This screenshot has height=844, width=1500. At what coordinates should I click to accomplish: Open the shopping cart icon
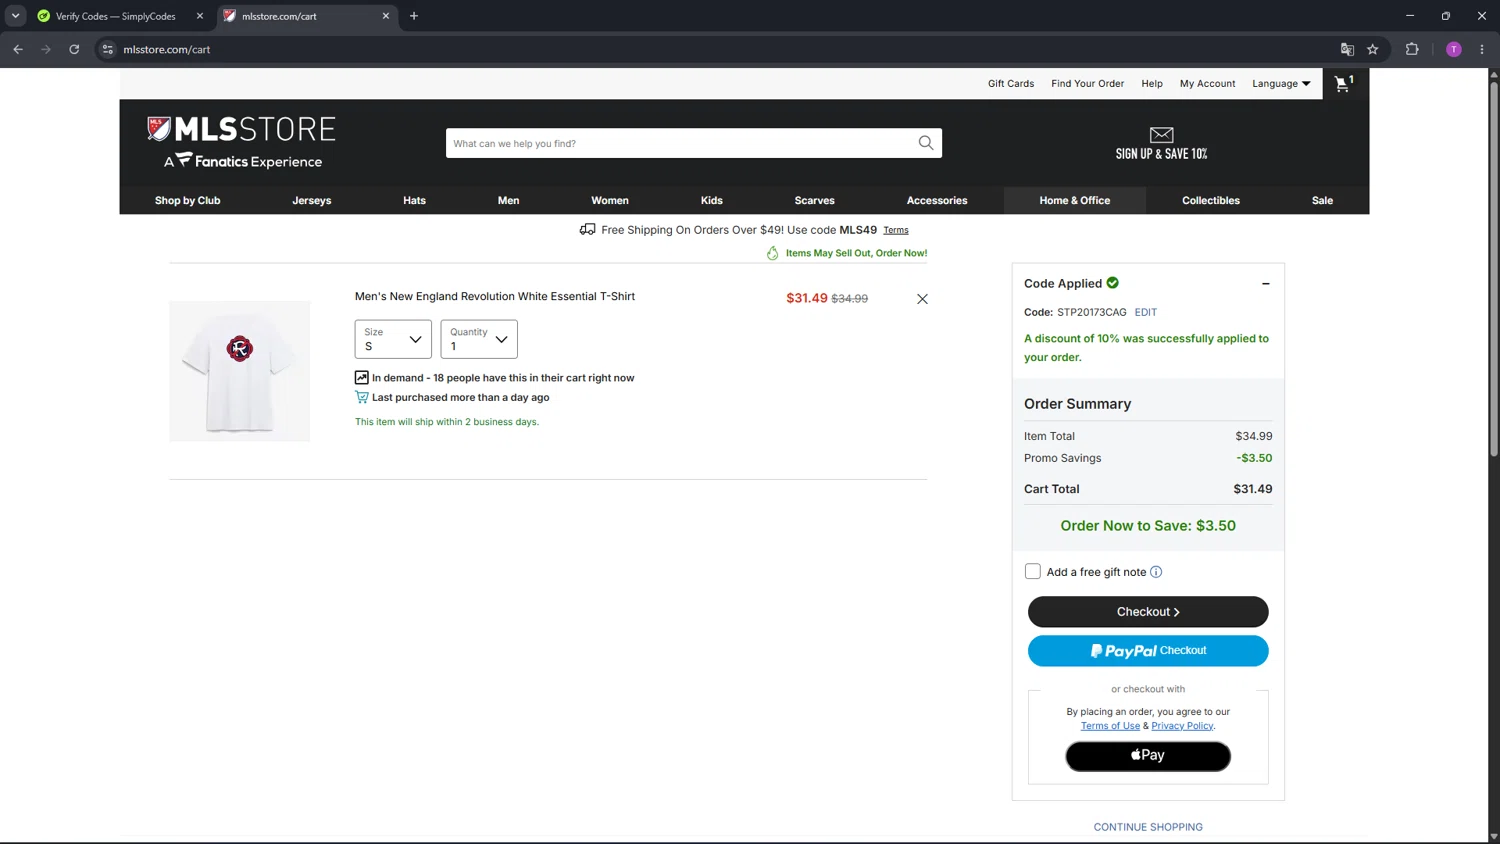click(1344, 84)
